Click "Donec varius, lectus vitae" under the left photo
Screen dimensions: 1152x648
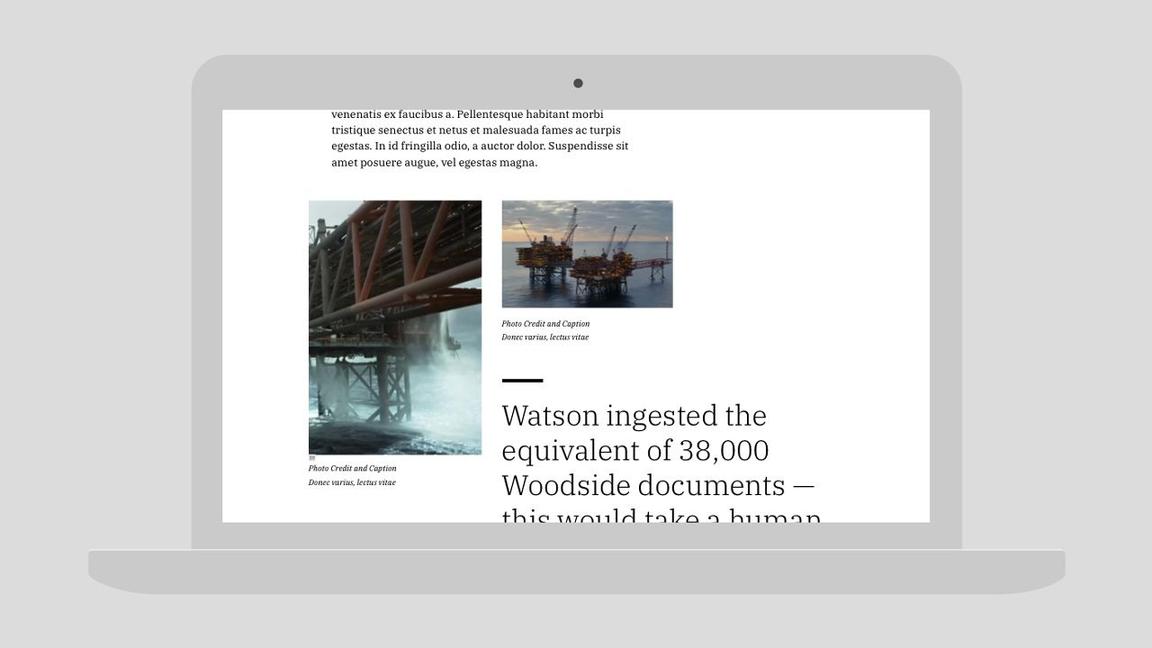(352, 482)
